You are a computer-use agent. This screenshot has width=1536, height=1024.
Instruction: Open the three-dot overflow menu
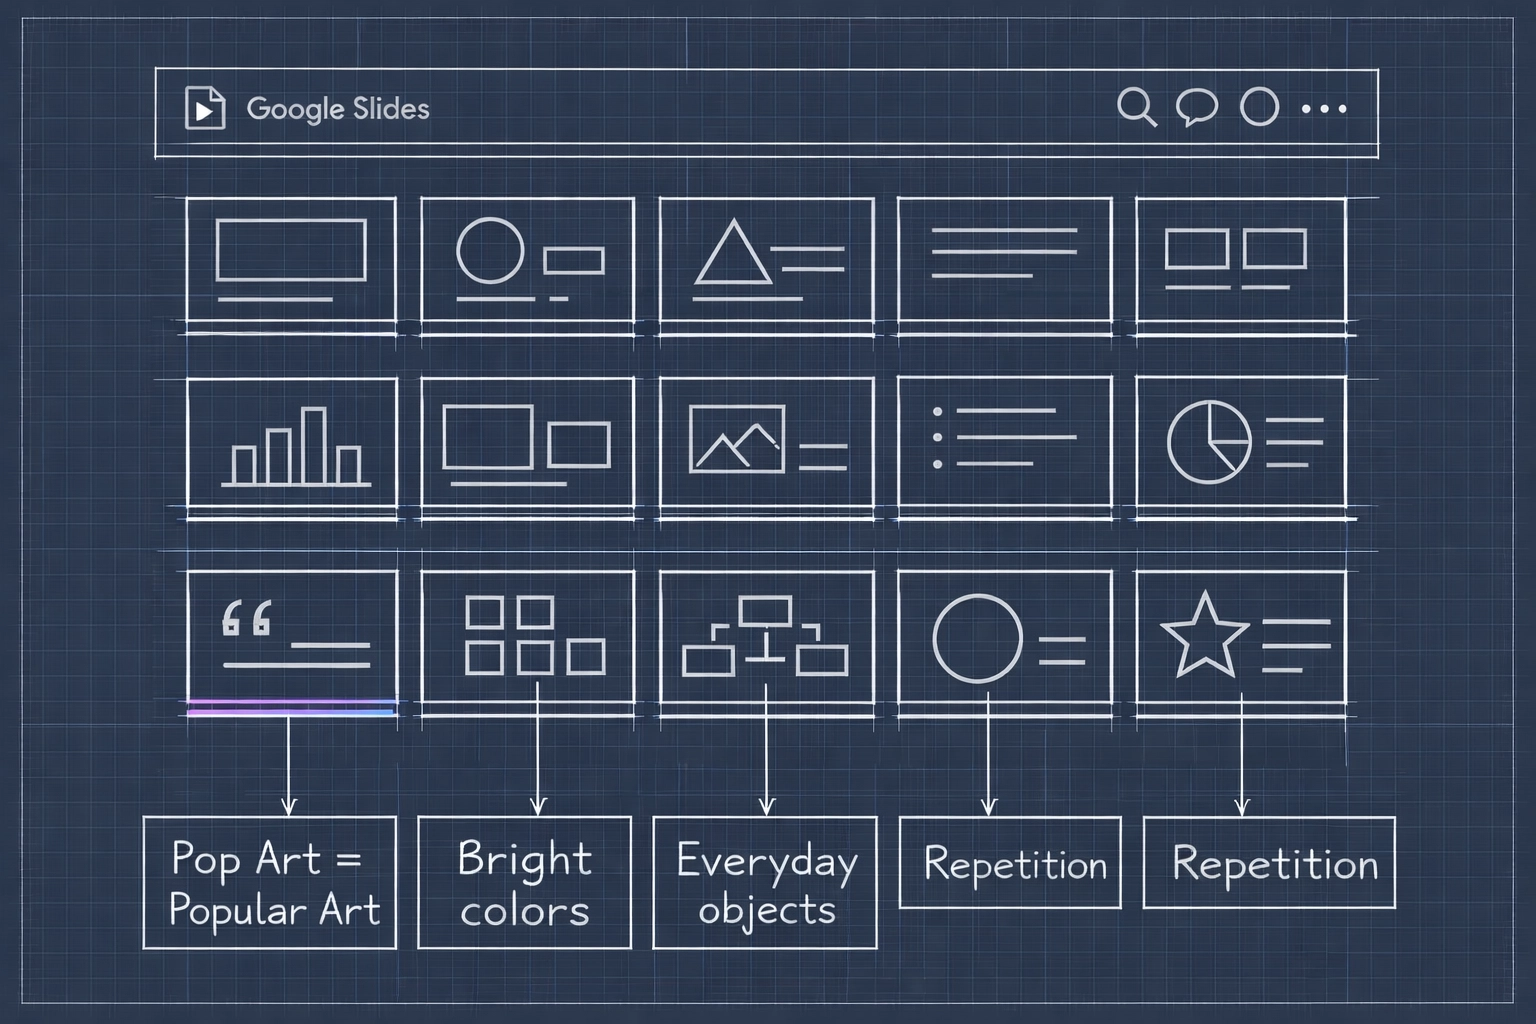(x=1325, y=108)
